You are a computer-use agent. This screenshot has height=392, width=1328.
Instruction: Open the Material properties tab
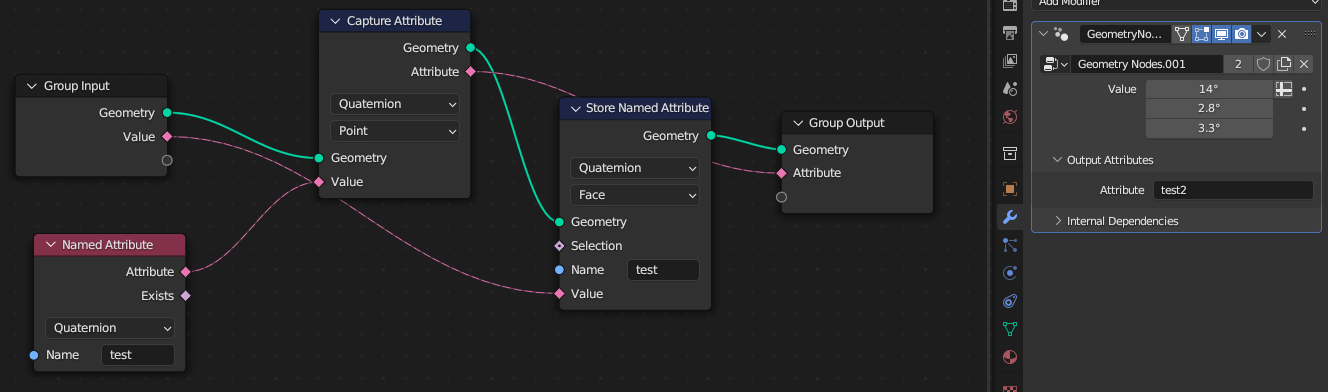(1010, 356)
